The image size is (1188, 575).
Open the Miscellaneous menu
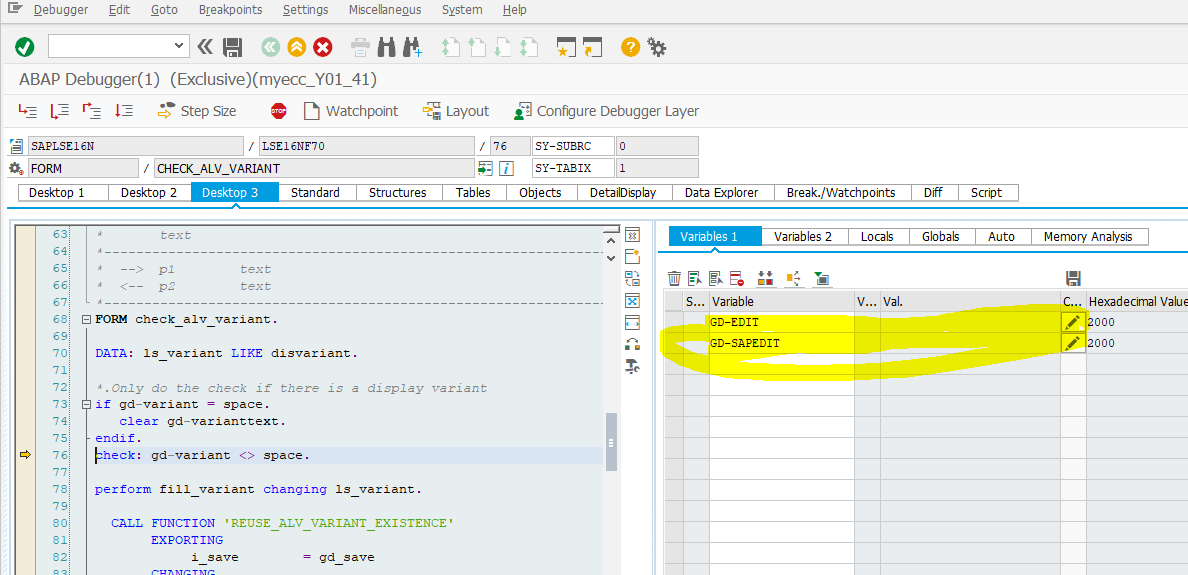(x=385, y=10)
